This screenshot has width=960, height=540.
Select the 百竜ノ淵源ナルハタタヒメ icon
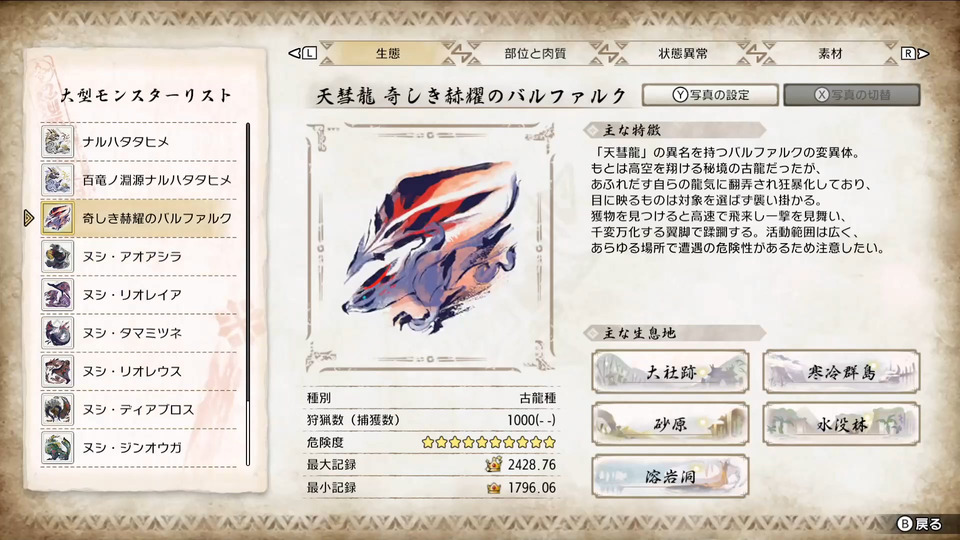(x=58, y=179)
